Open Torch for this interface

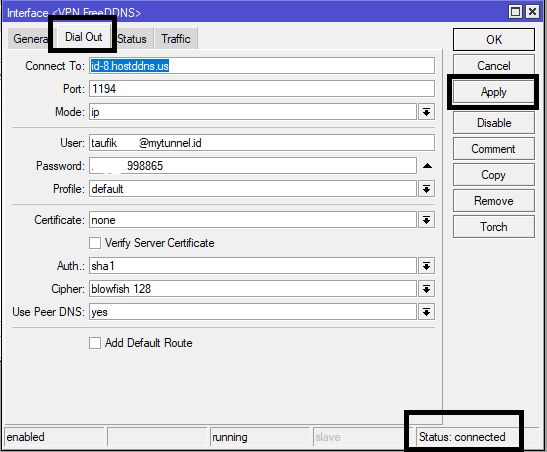pos(494,227)
